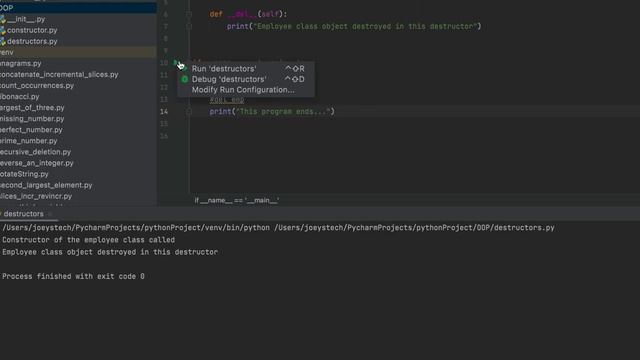The height and width of the screenshot is (360, 640).
Task: Click the run gutter arrow at line 10
Action: pos(176,62)
